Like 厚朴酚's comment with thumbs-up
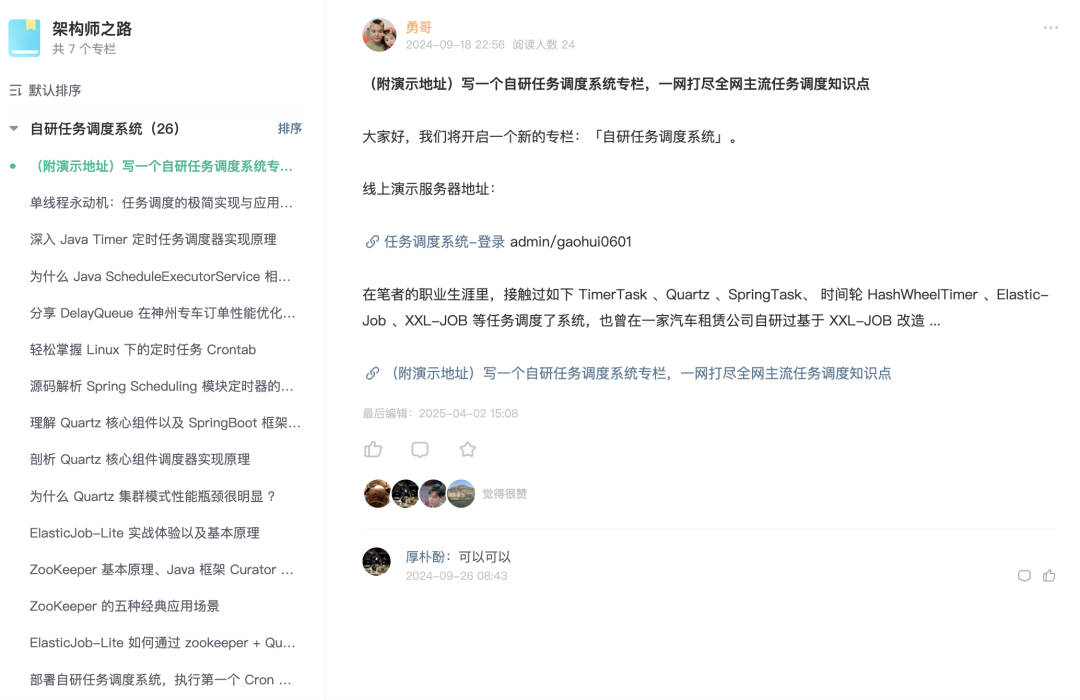 1049,575
